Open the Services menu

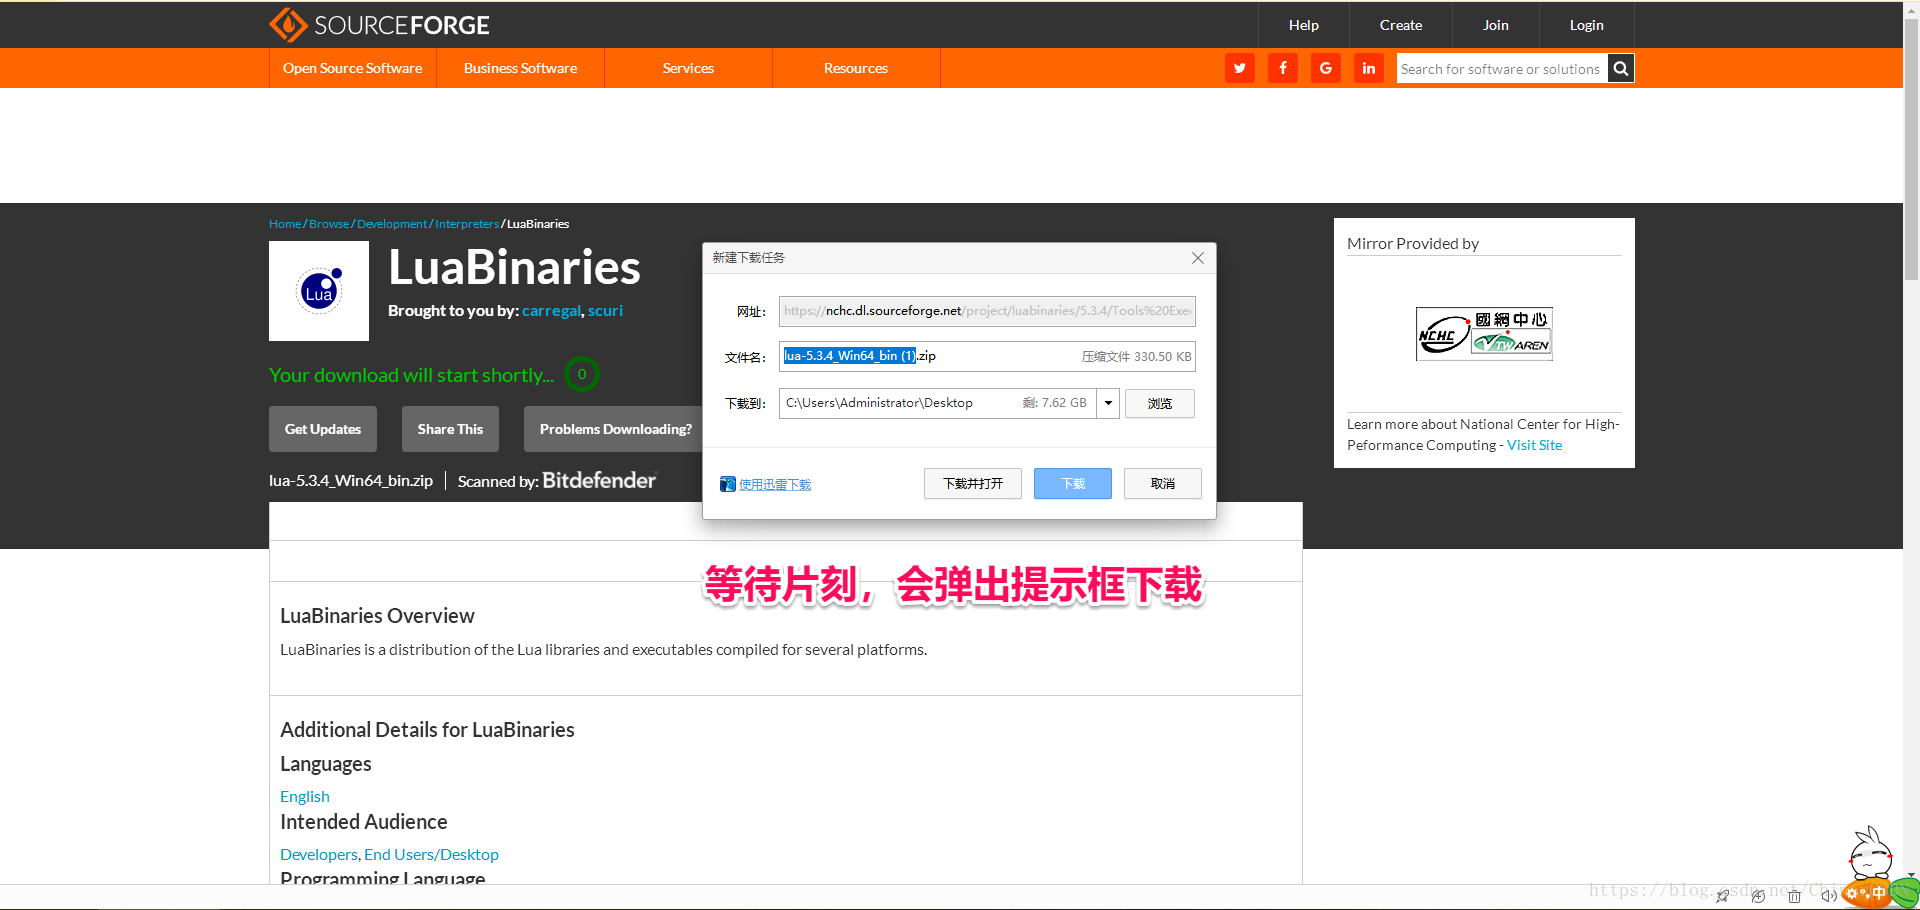688,68
